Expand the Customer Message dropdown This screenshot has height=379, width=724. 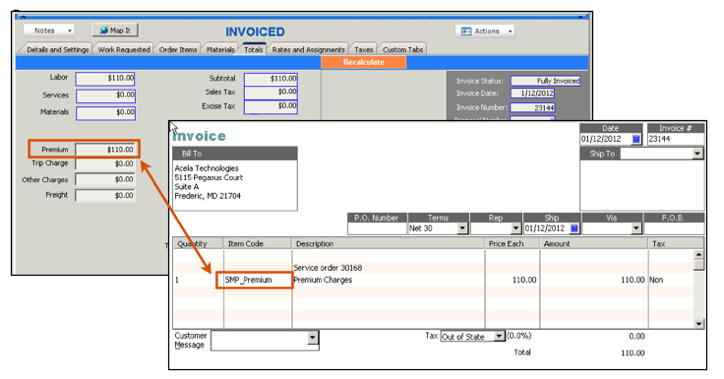pos(313,337)
